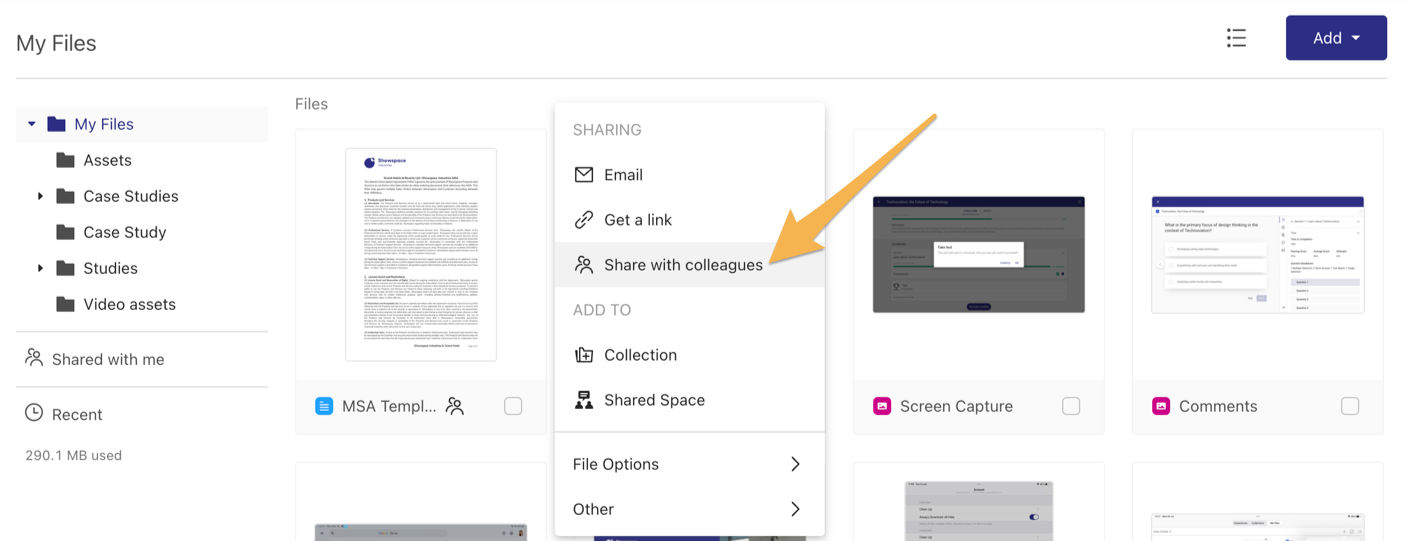The width and height of the screenshot is (1410, 541).
Task: Click the shared-people icon on MSA Template
Action: (x=455, y=406)
